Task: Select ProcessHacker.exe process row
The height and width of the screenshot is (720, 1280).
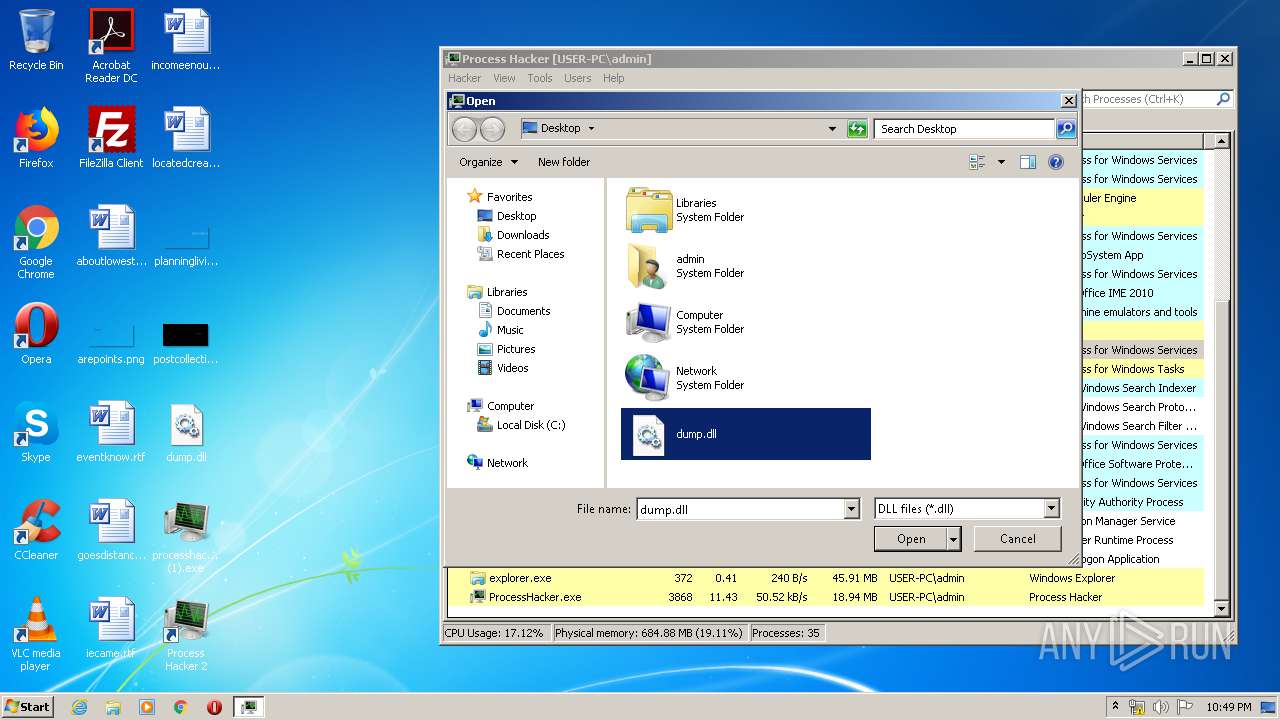Action: pyautogui.click(x=824, y=597)
